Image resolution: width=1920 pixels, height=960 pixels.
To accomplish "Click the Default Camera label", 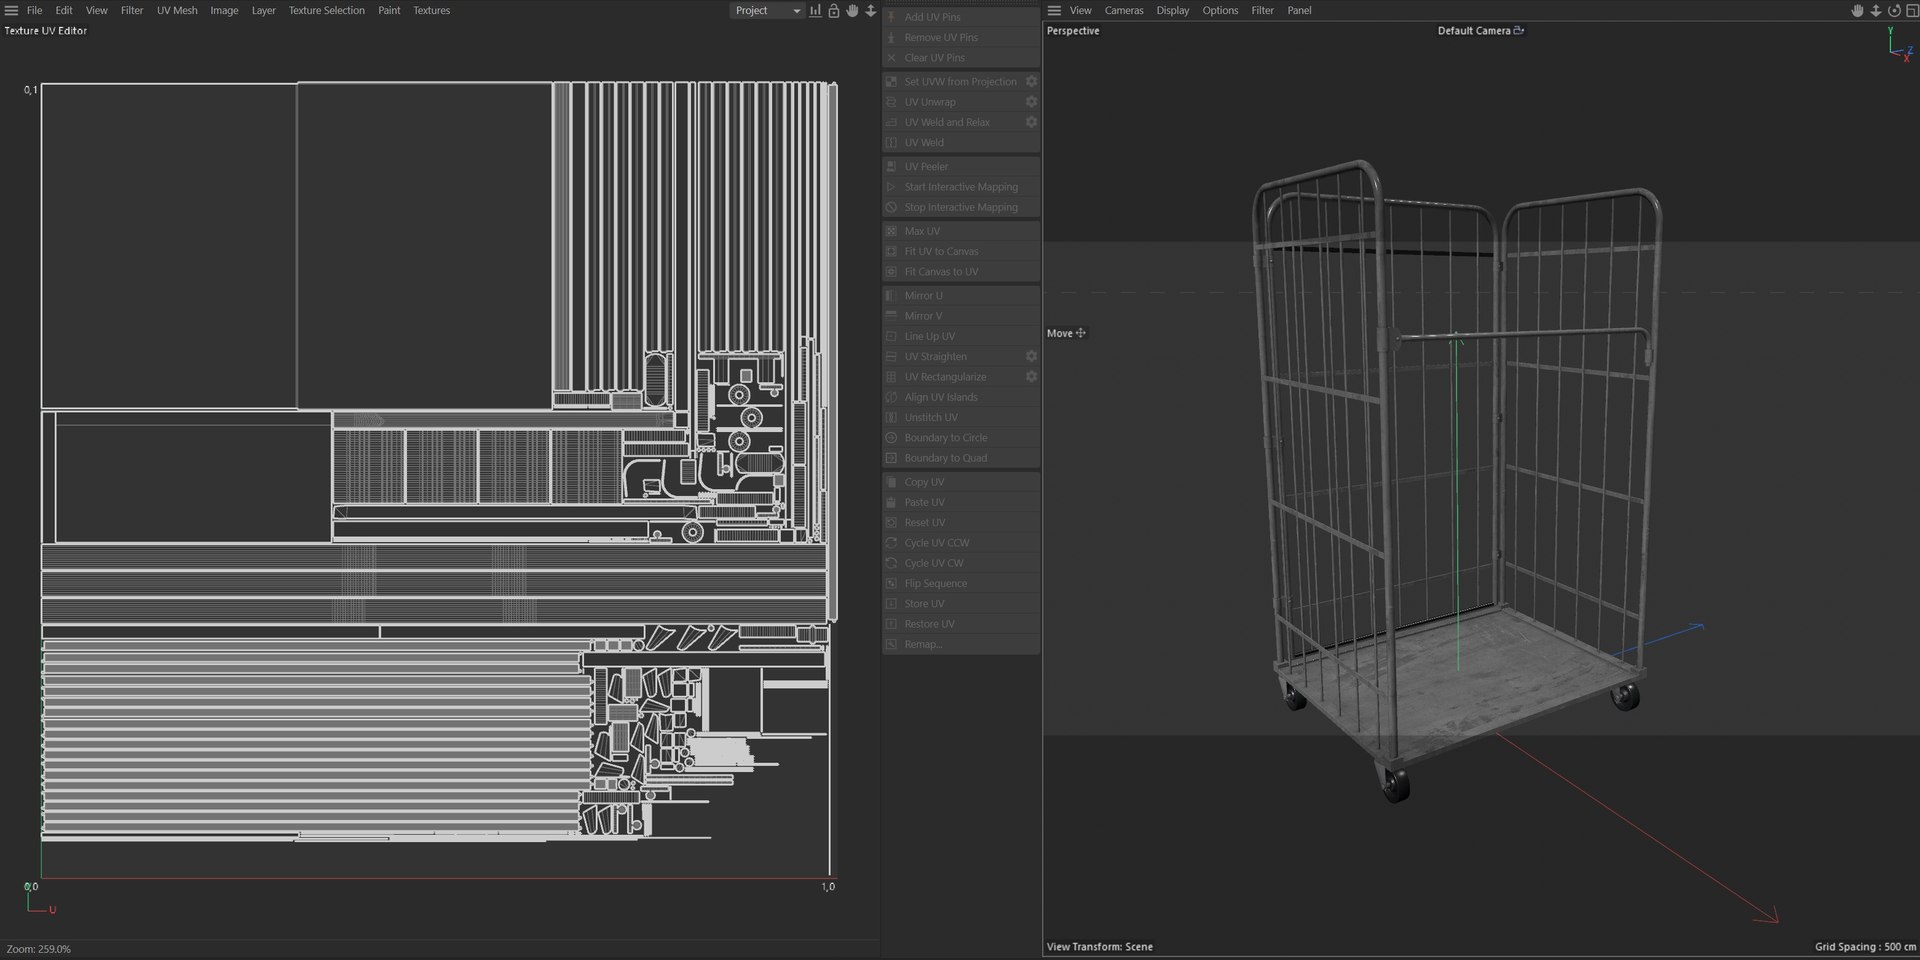I will pyautogui.click(x=1473, y=30).
